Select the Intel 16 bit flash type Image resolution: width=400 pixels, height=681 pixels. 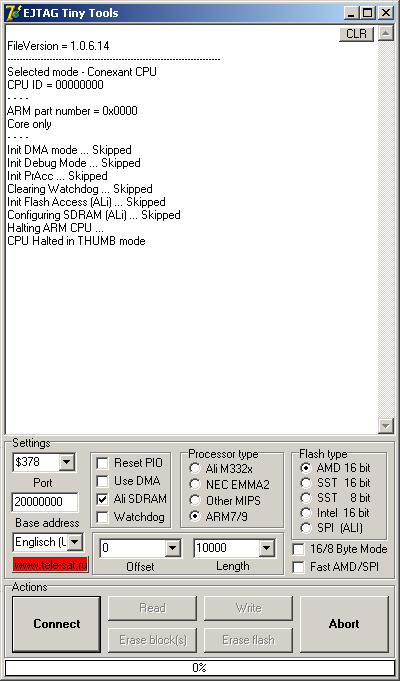coord(306,513)
